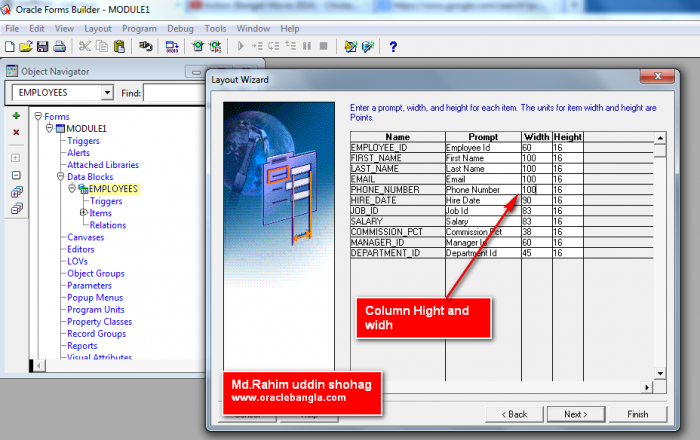Select the Attached Libraries tree item
This screenshot has width=700, height=440.
(x=103, y=165)
